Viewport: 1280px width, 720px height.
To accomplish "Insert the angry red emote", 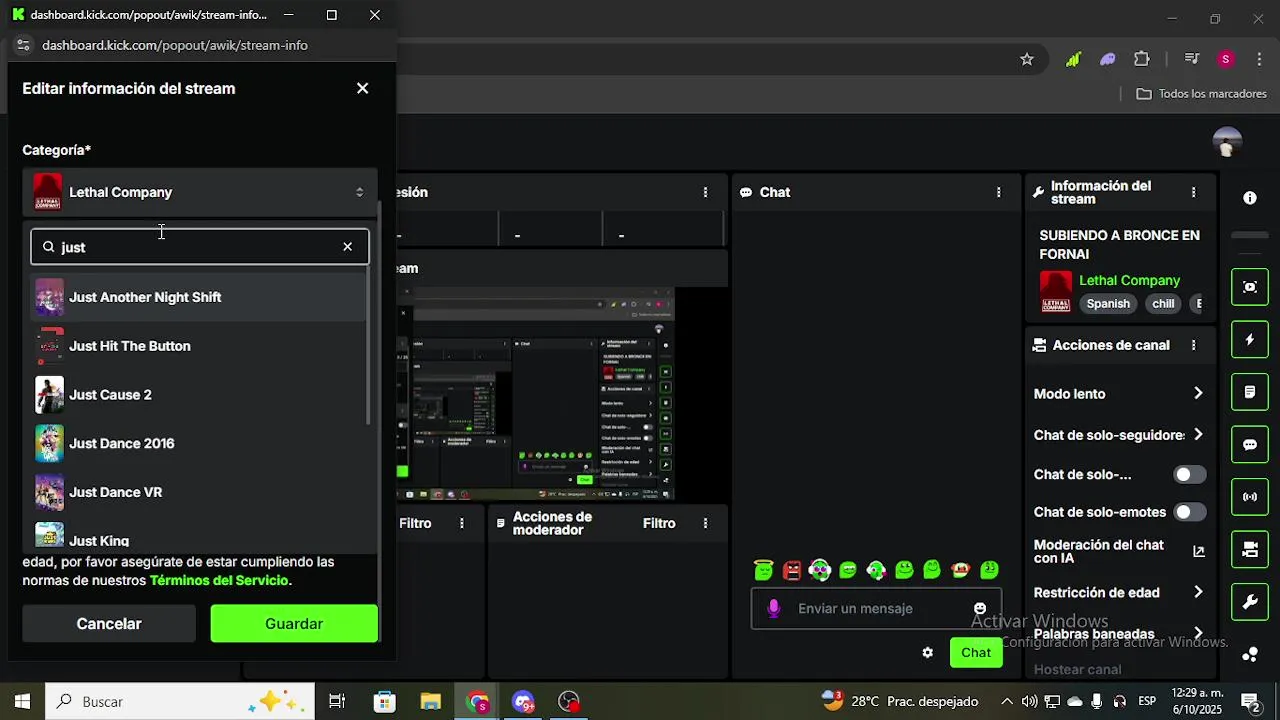I will click(x=792, y=570).
